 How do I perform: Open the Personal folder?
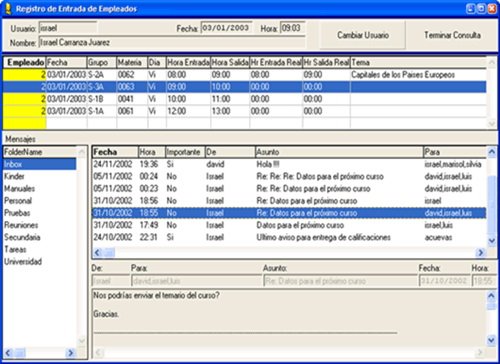point(39,201)
